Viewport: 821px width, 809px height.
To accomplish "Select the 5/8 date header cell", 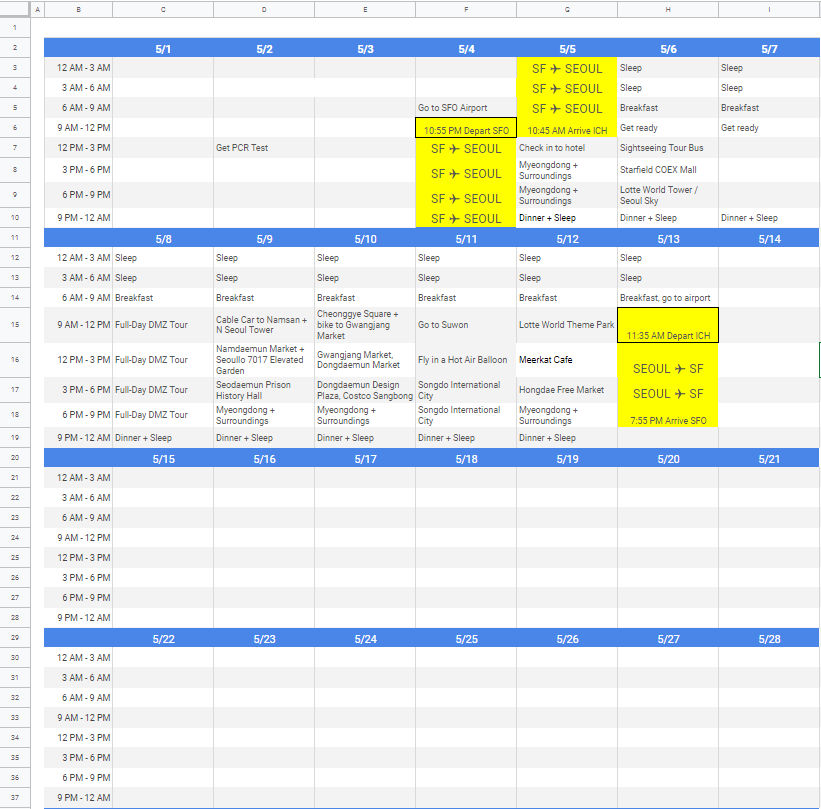I will tap(163, 239).
